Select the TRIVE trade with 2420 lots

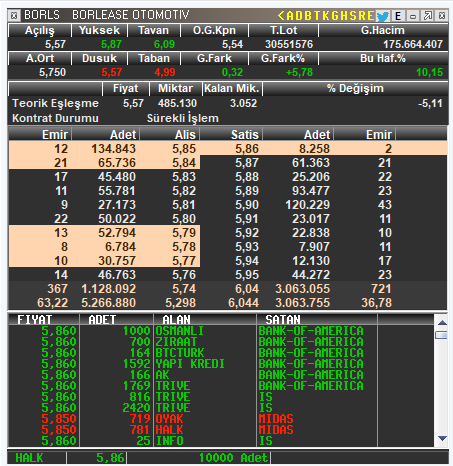[221, 408]
